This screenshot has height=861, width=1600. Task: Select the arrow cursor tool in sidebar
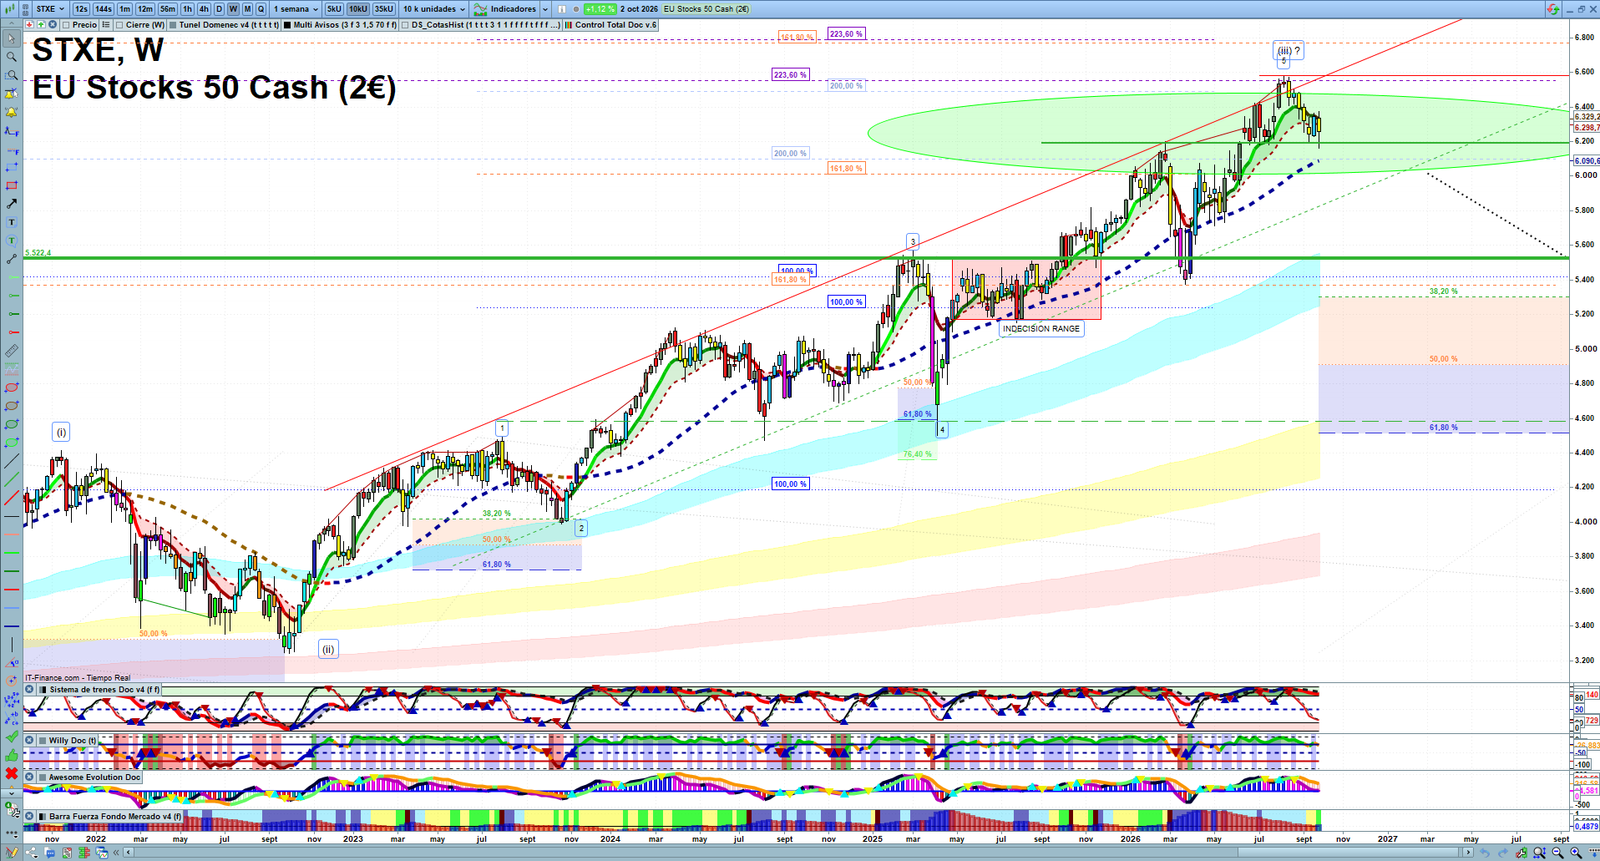coord(11,38)
